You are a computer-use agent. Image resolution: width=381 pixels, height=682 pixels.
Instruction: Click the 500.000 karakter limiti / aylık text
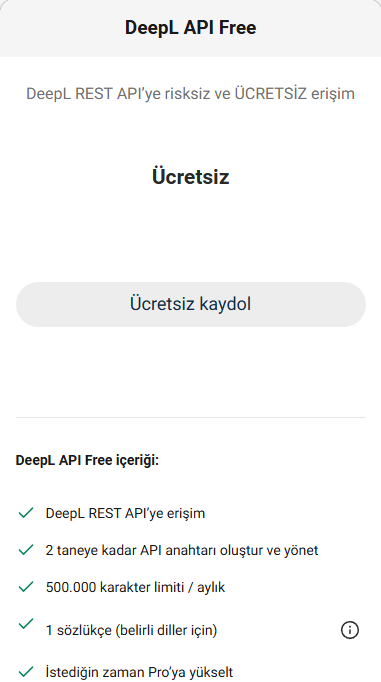[x=135, y=587]
